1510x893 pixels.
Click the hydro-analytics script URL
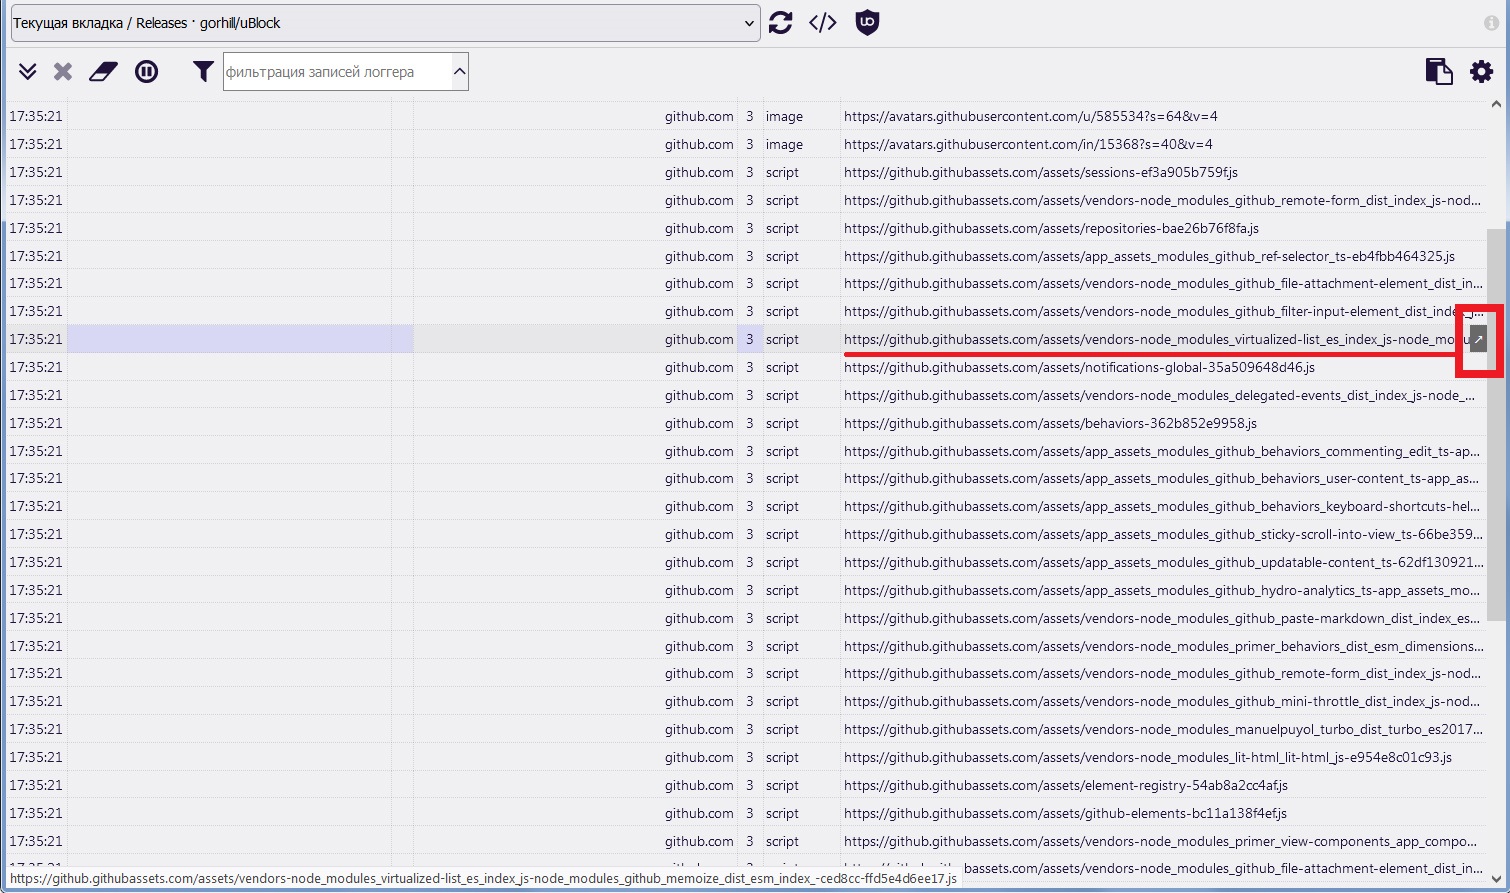1163,590
